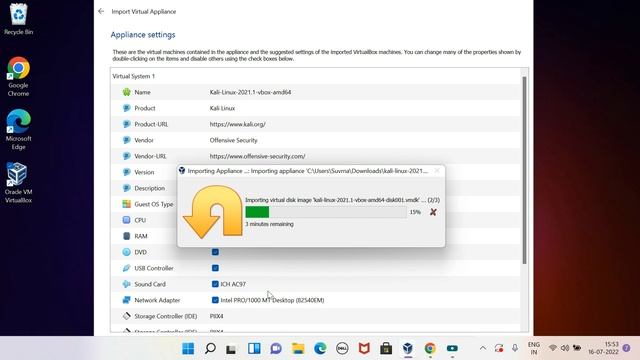Click the Product row icon
The height and width of the screenshot is (360, 640).
pos(127,108)
